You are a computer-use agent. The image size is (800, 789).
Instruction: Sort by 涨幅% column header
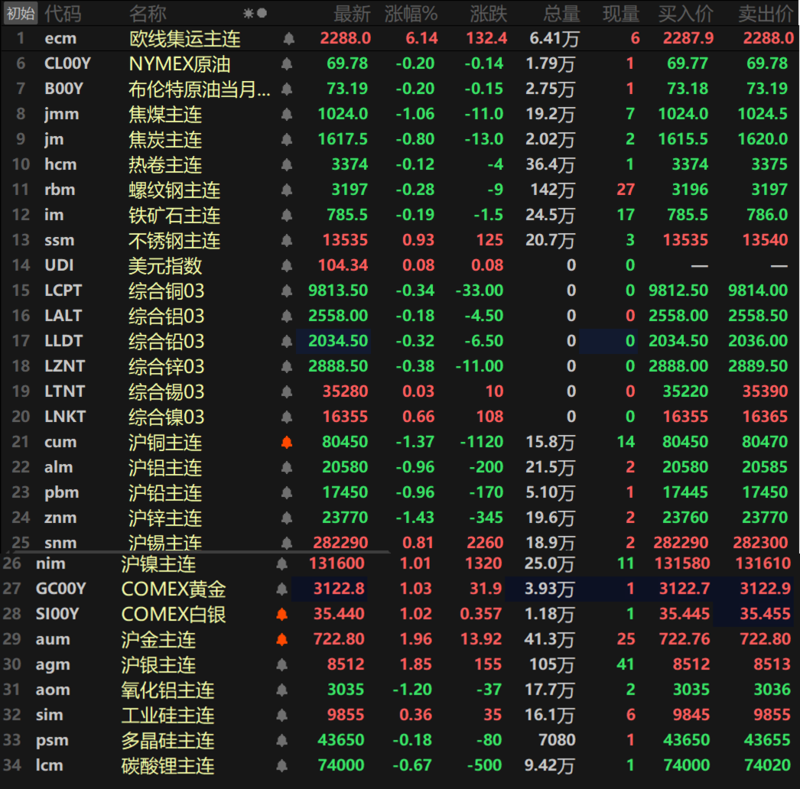411,13
